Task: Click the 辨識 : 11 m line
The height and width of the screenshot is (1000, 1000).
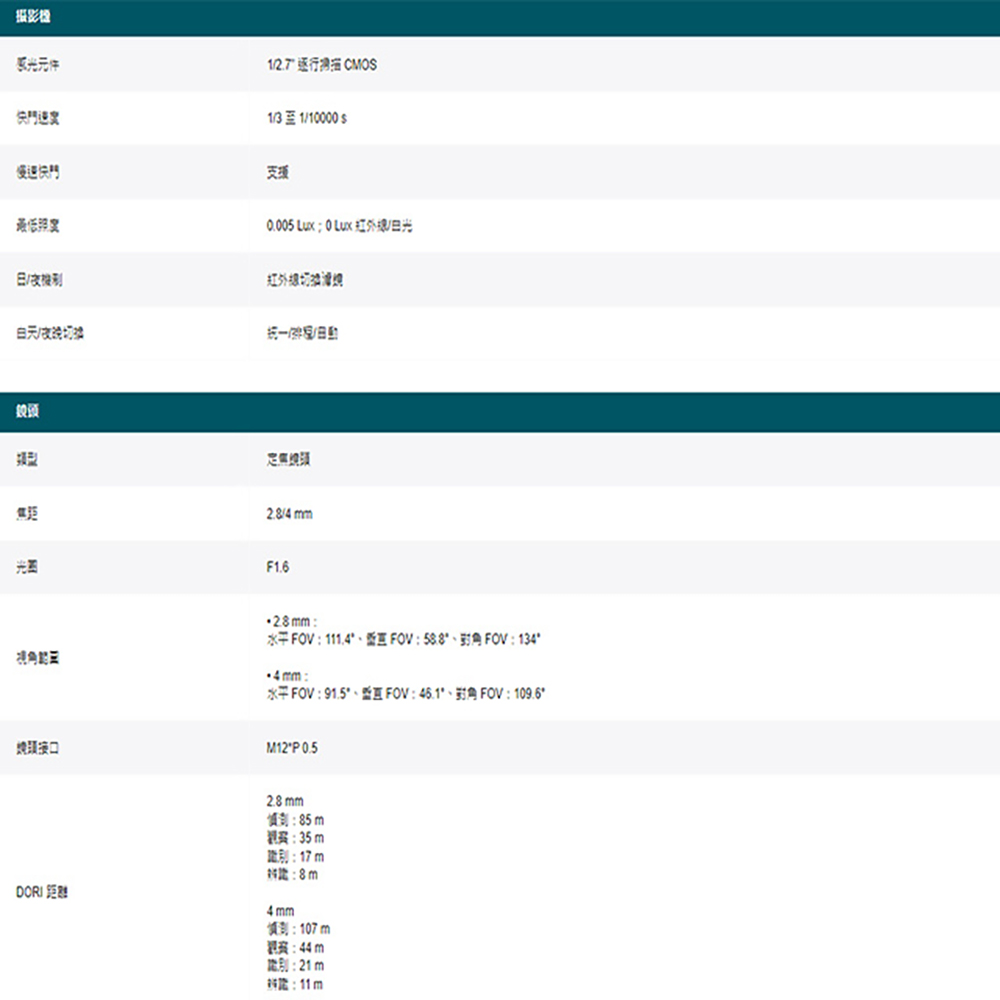Action: (295, 984)
